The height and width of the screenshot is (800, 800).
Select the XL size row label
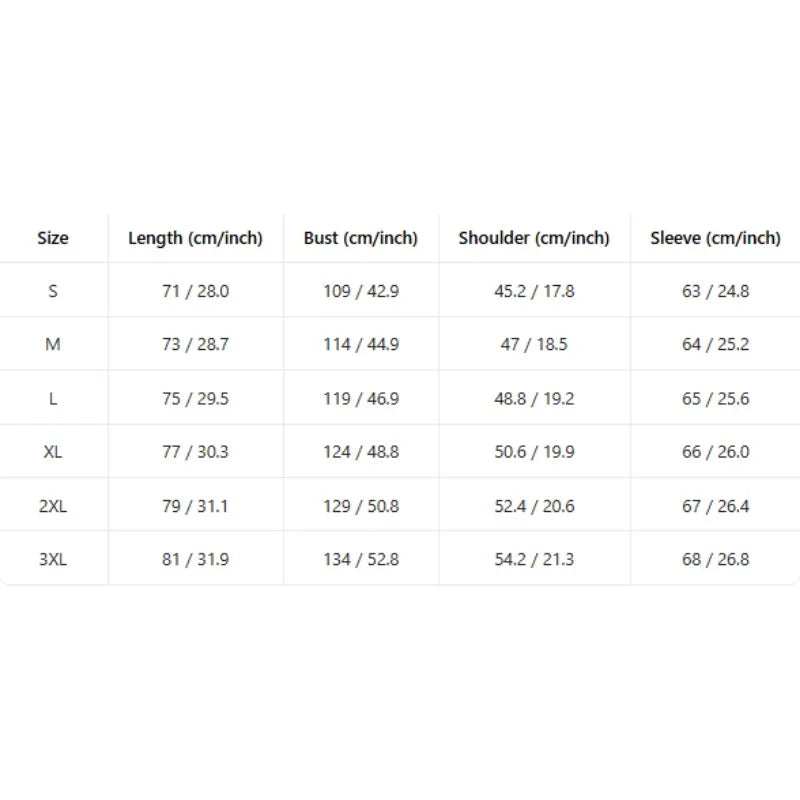pyautogui.click(x=53, y=452)
